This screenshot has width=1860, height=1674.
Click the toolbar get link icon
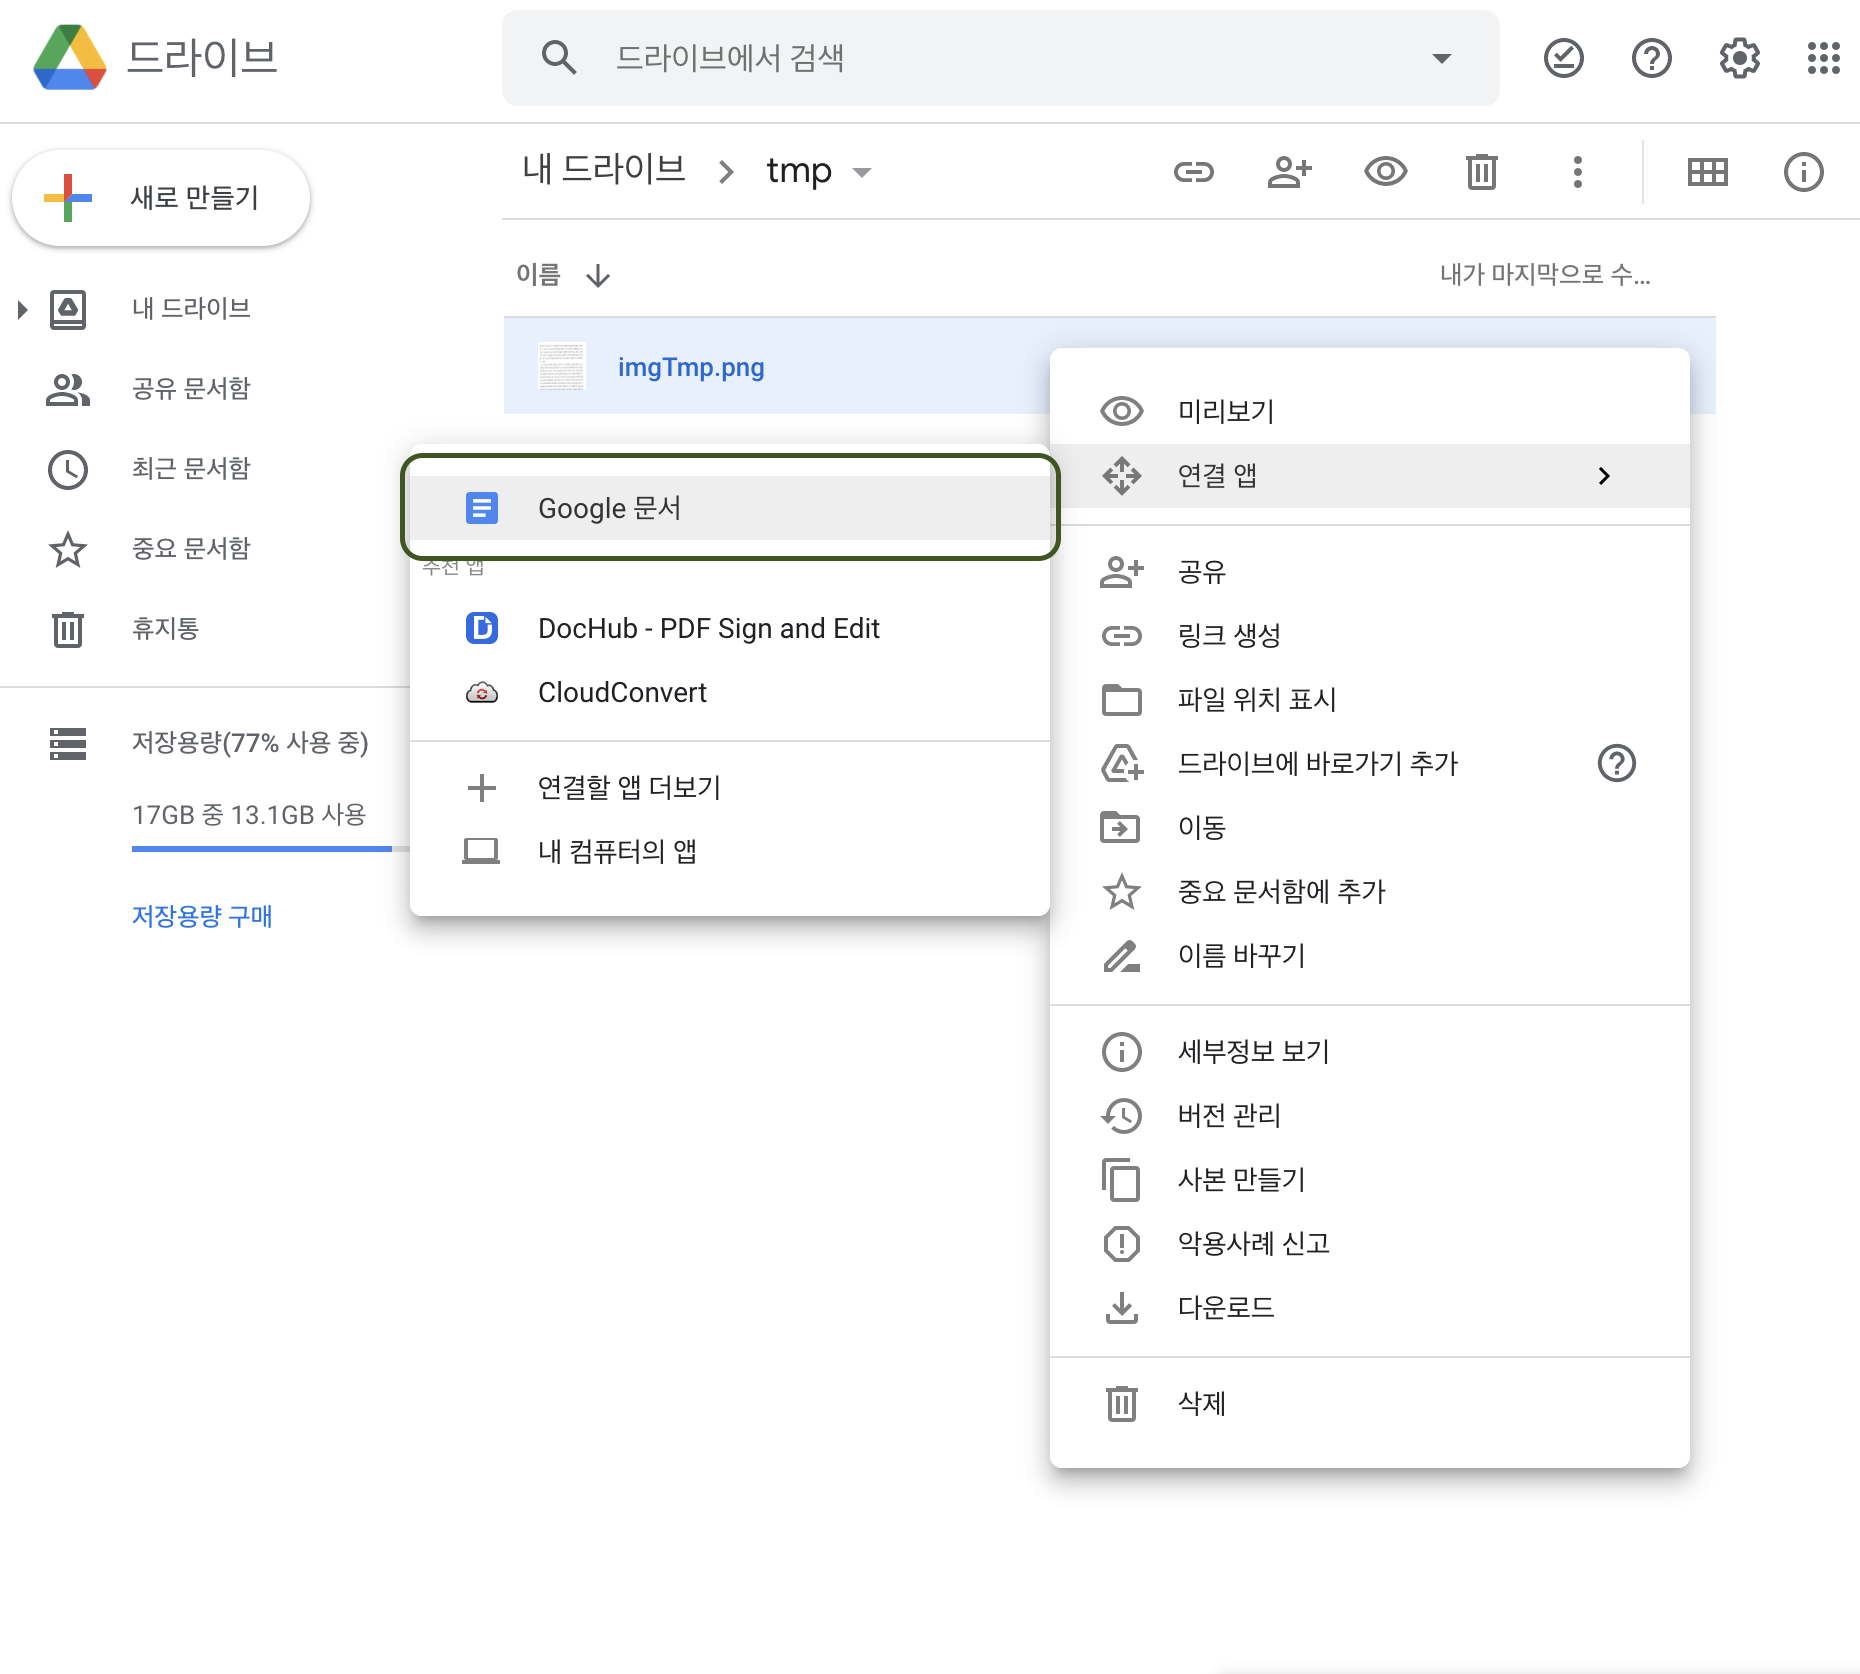[1193, 172]
